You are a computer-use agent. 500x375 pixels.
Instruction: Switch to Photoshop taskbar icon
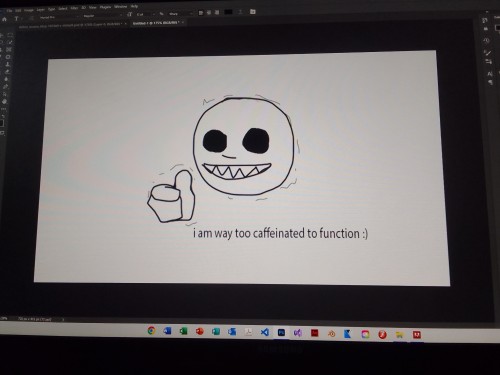pos(281,333)
